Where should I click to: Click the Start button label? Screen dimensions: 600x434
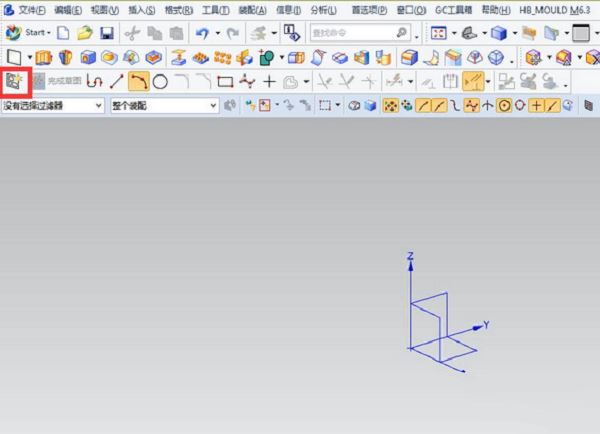coord(35,33)
